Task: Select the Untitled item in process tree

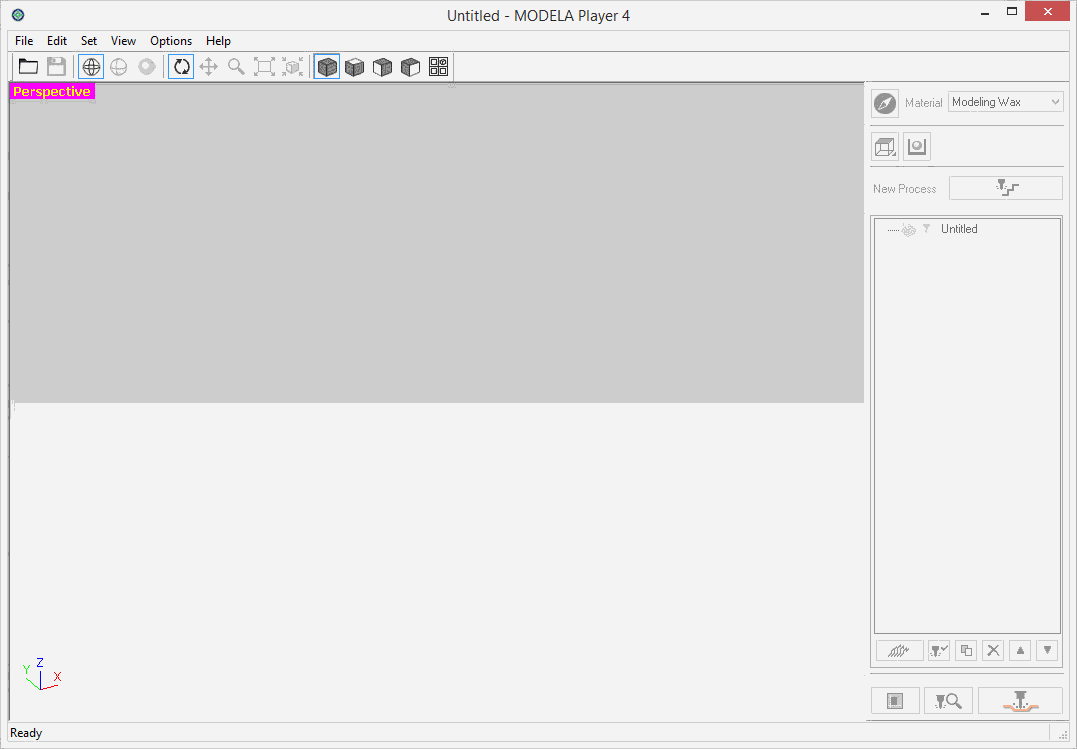Action: [959, 229]
